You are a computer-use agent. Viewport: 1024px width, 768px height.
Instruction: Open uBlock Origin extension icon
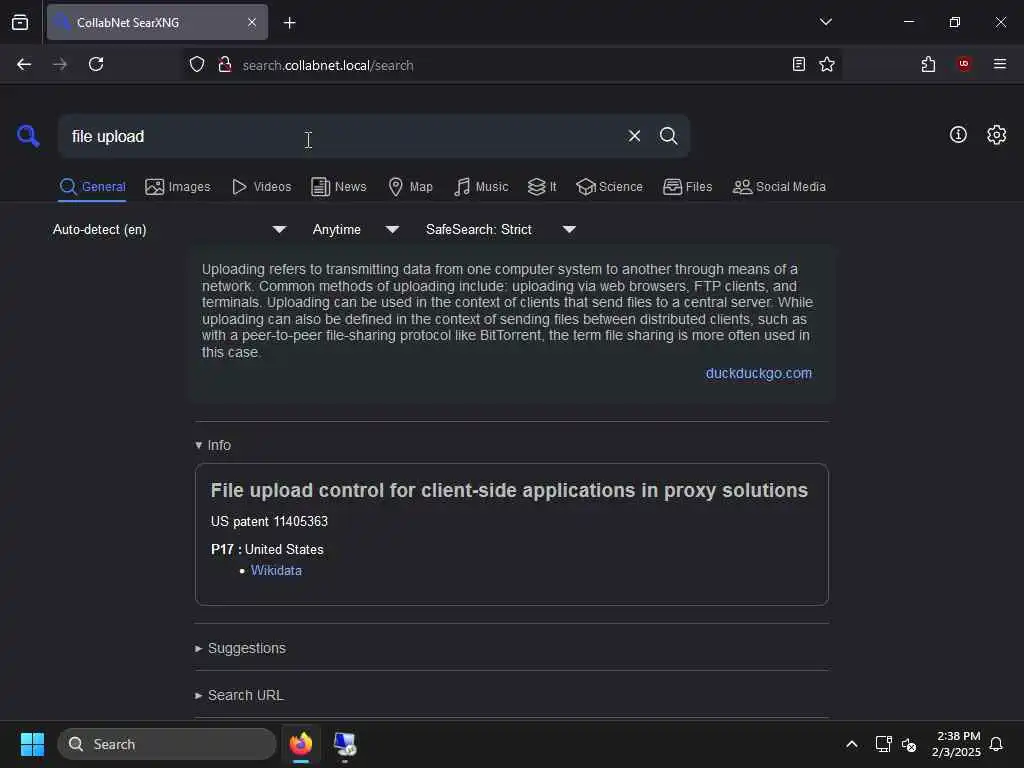pyautogui.click(x=963, y=64)
